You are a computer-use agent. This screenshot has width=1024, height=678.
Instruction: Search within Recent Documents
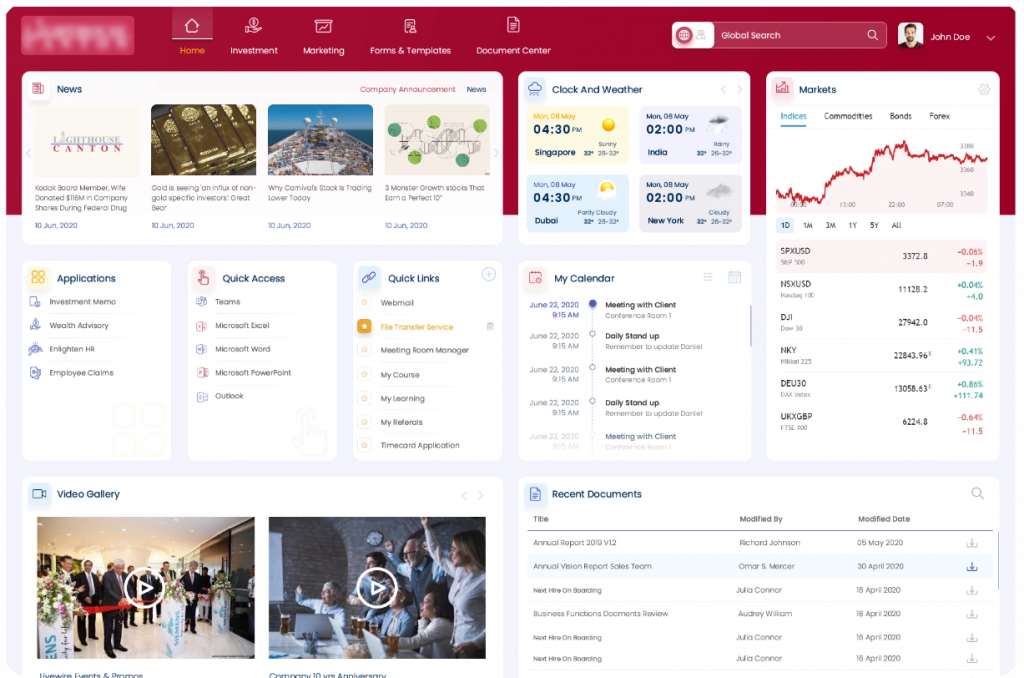click(977, 493)
